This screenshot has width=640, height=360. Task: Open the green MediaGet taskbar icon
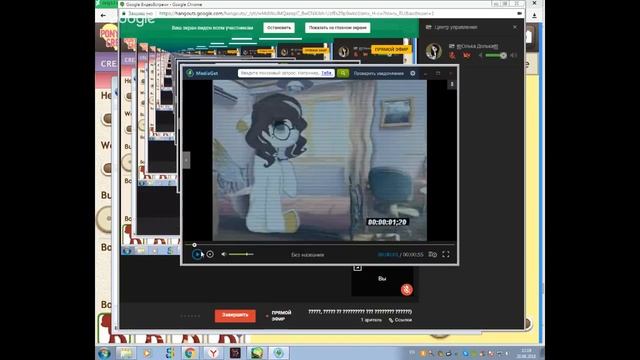tap(279, 353)
